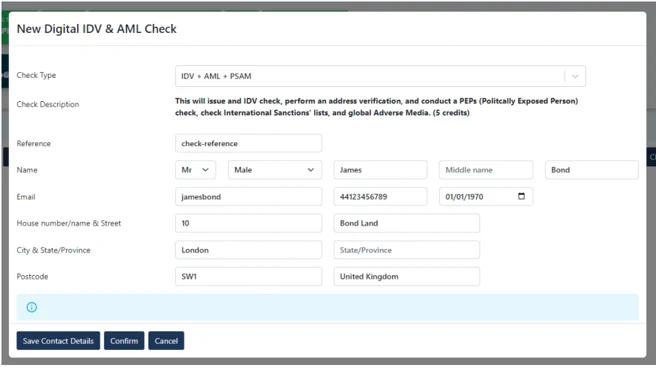656x368 pixels.
Task: Click the house number field
Action: coord(249,223)
